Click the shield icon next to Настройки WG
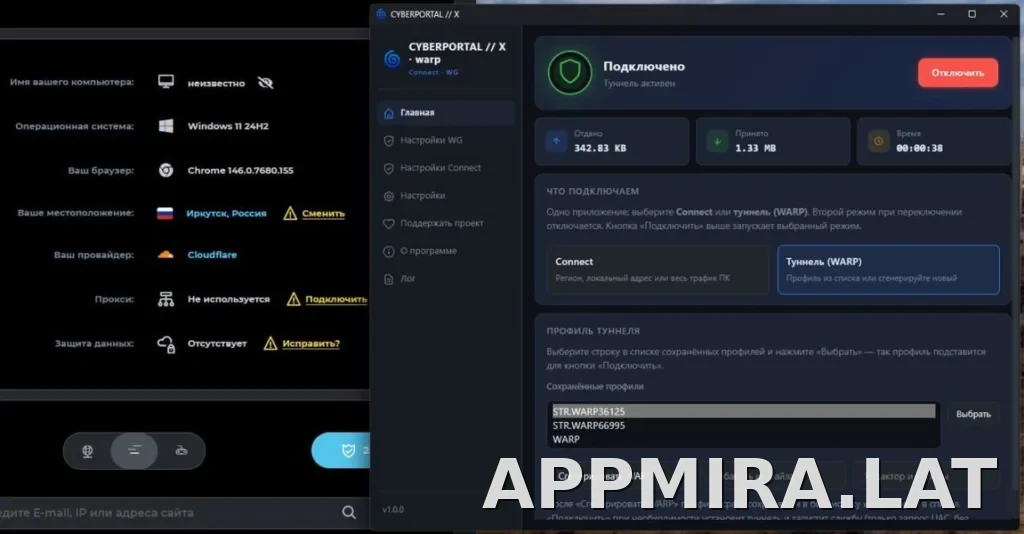The height and width of the screenshot is (534, 1024). (389, 140)
